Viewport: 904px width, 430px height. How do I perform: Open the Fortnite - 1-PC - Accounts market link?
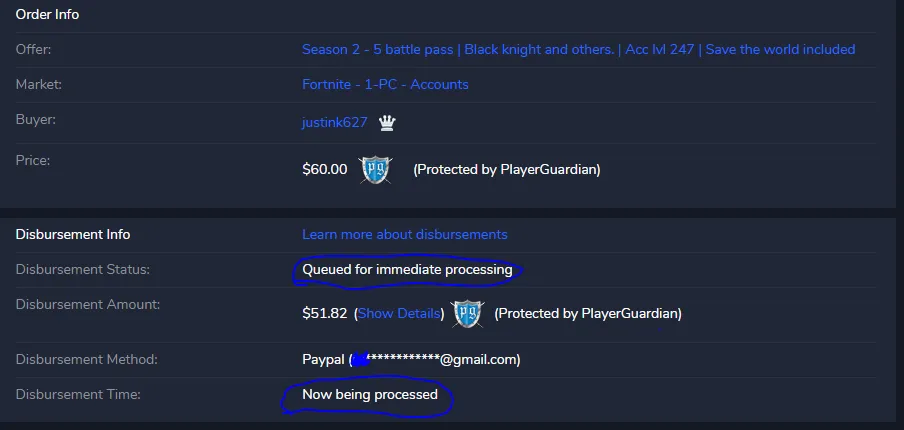[385, 85]
